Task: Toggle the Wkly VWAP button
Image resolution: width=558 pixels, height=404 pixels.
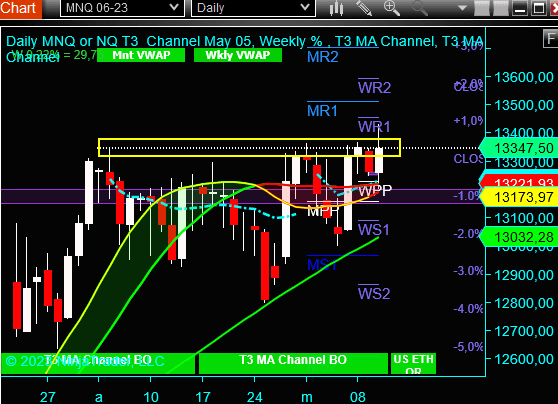Action: (238, 55)
